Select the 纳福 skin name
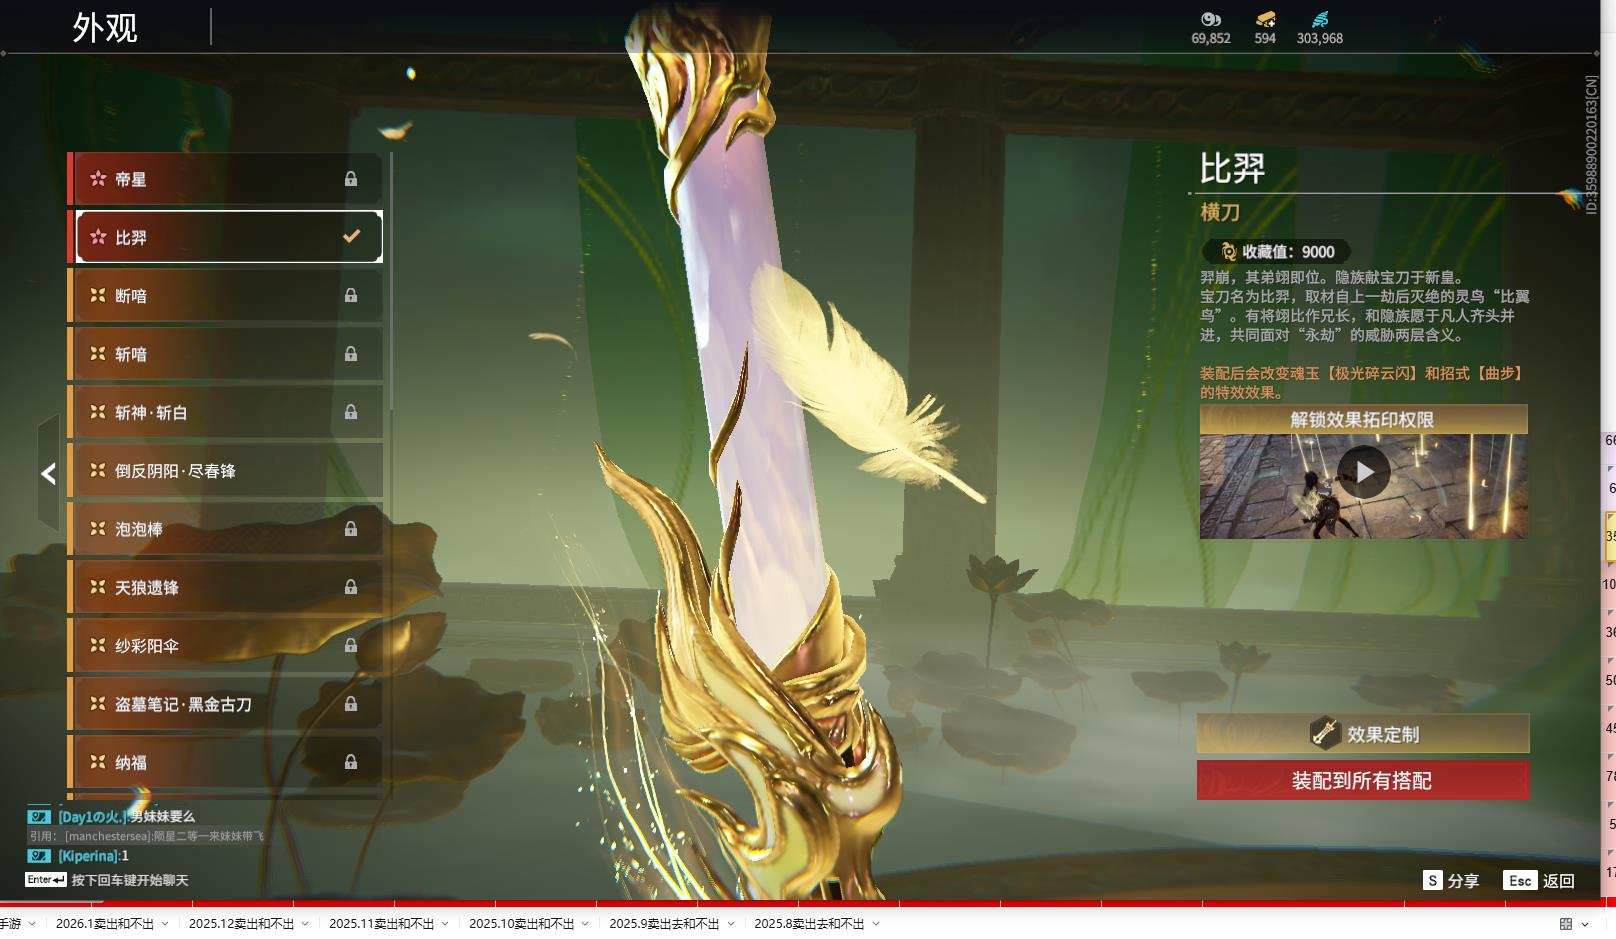This screenshot has height=939, width=1616. [131, 763]
